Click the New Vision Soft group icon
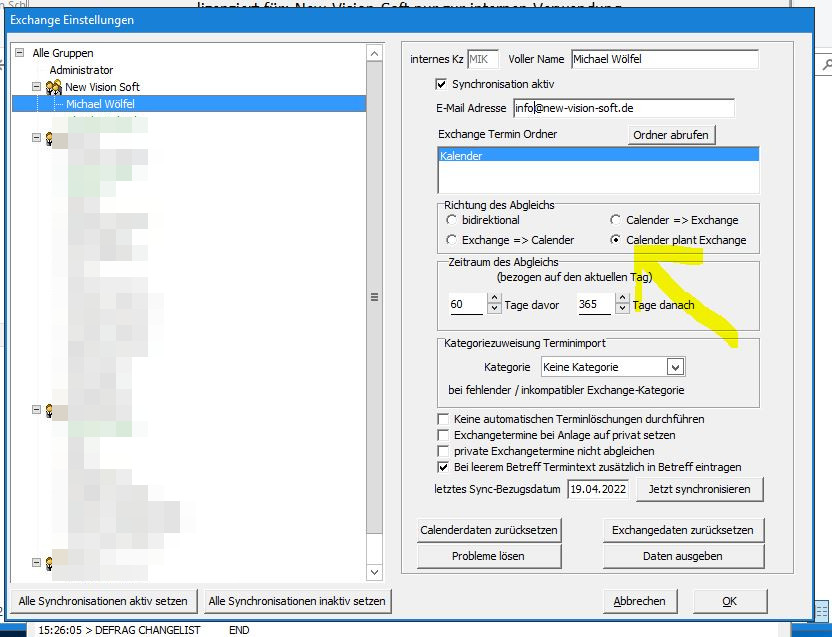 click(x=54, y=87)
